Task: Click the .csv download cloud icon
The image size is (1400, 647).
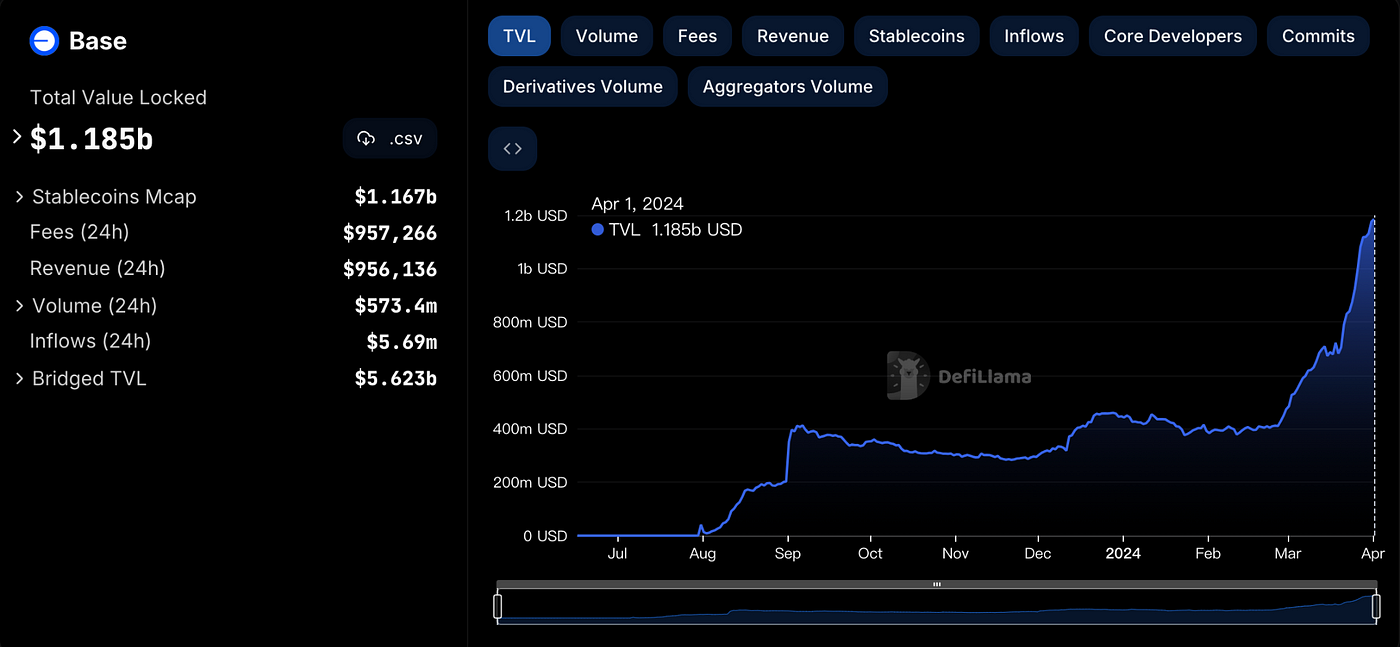Action: click(x=366, y=139)
